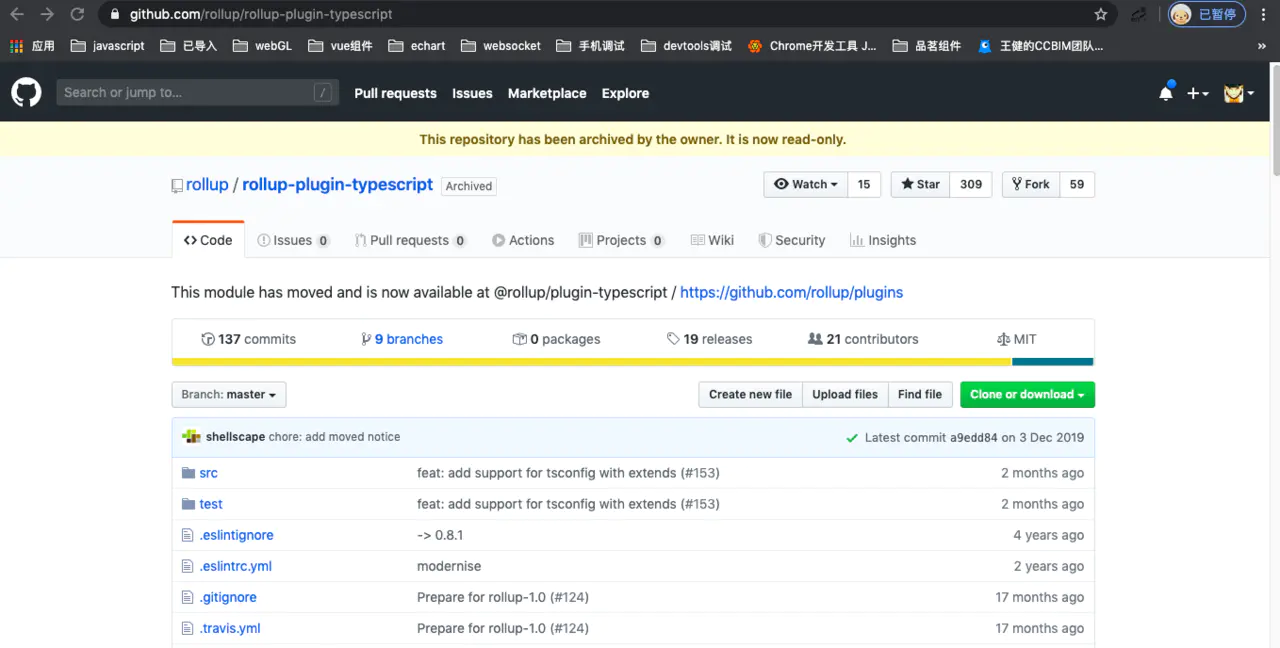The width and height of the screenshot is (1280, 648).
Task: Reload the page with the refresh icon
Action: 77,14
